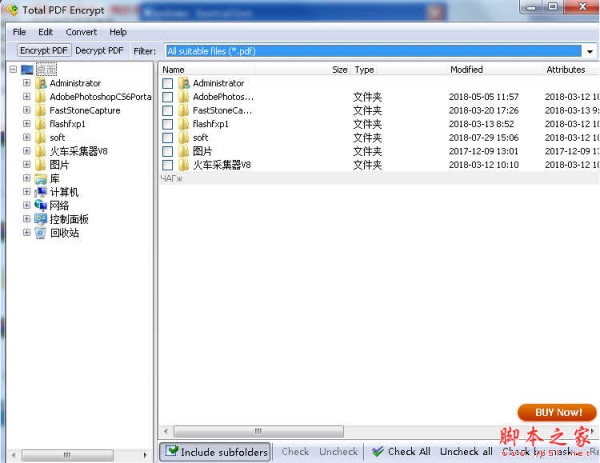Open the Edit menu
This screenshot has height=463, width=600.
click(x=46, y=32)
